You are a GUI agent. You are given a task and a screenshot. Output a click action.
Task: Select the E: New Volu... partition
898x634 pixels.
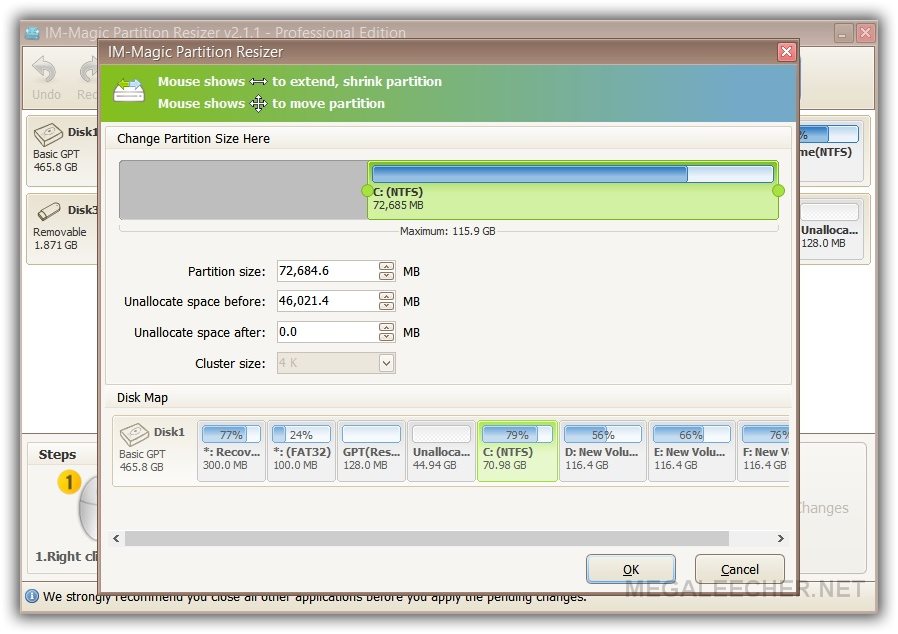[691, 451]
